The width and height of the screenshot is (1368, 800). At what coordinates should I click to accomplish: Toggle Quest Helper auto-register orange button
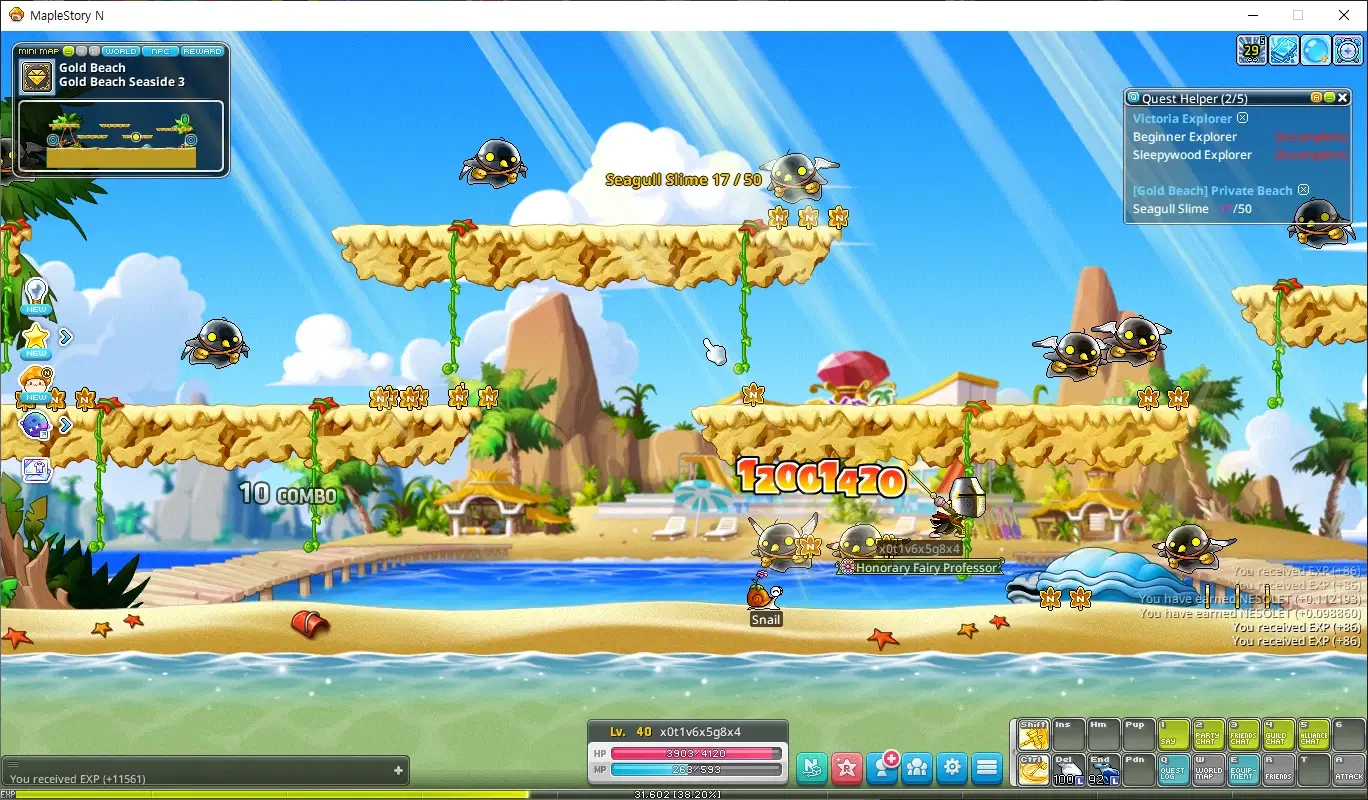(1317, 98)
